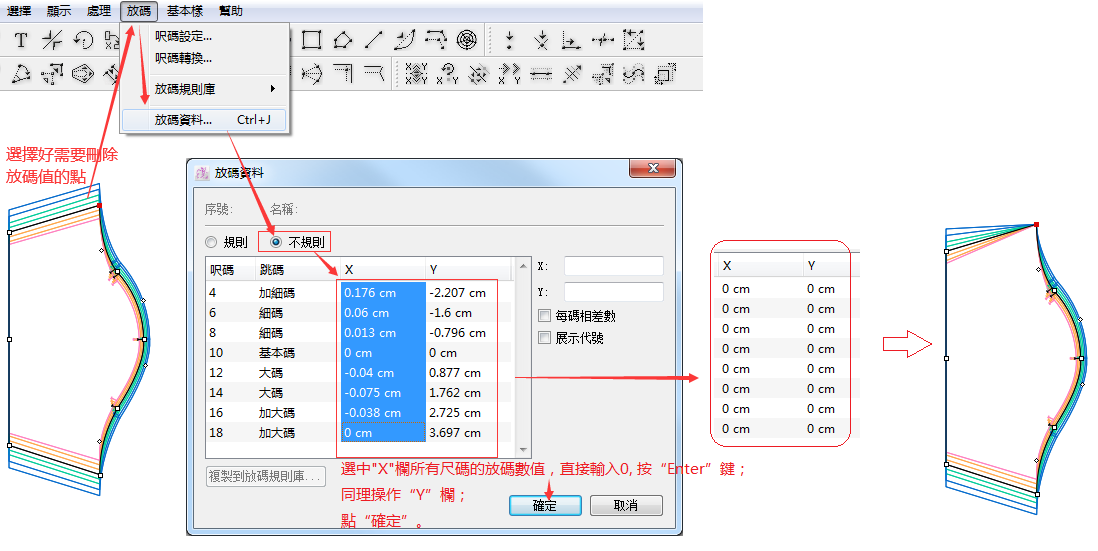Viewport: 1098px width, 551px height.
Task: Select the 規則 radio button
Action: click(211, 242)
